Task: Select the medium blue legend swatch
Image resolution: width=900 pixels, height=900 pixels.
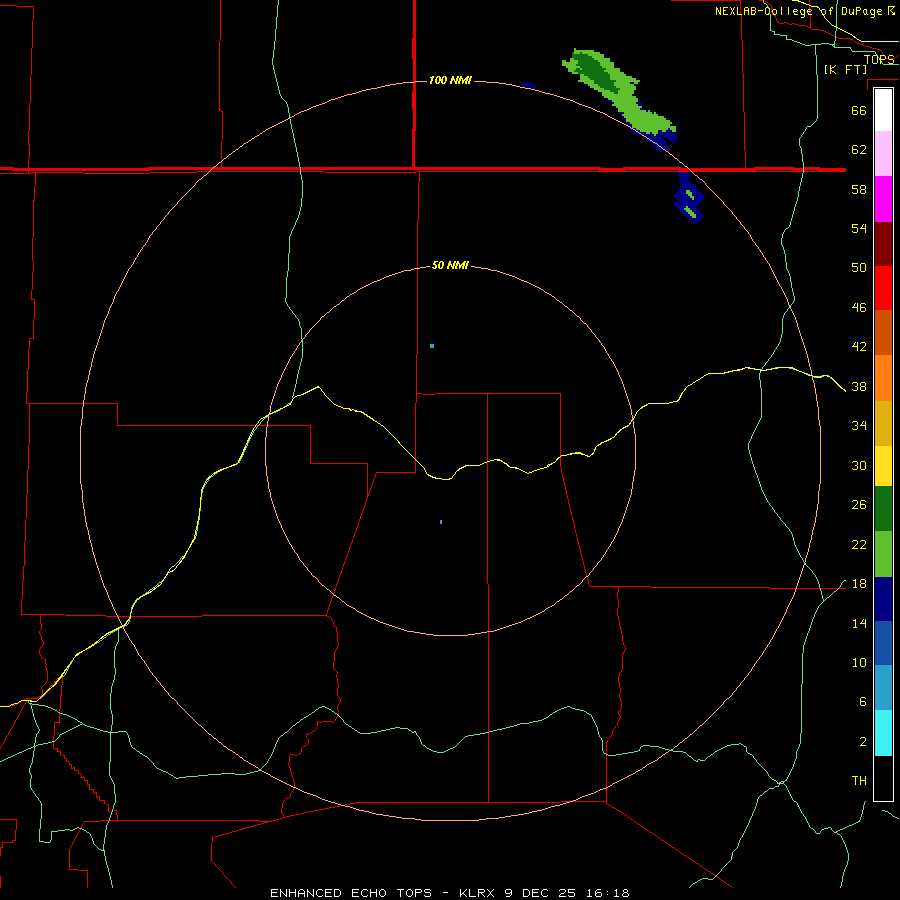Action: pyautogui.click(x=883, y=643)
